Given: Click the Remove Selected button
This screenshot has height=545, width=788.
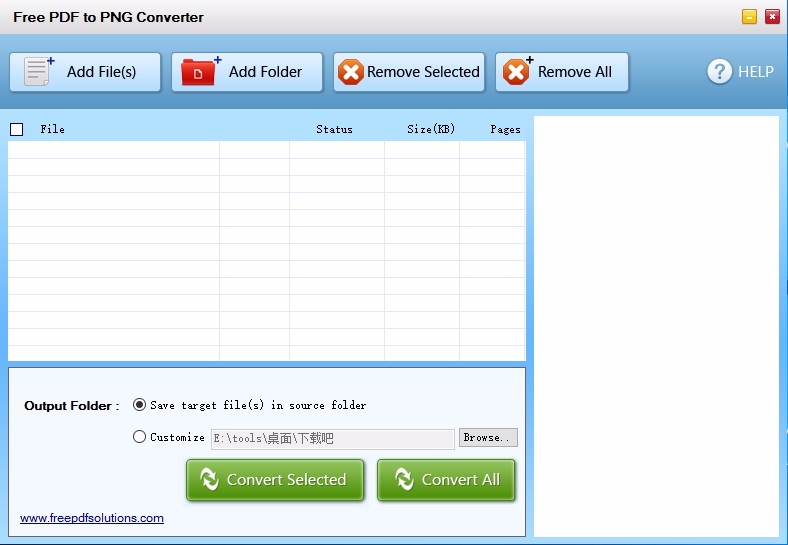Looking at the screenshot, I should (x=409, y=72).
